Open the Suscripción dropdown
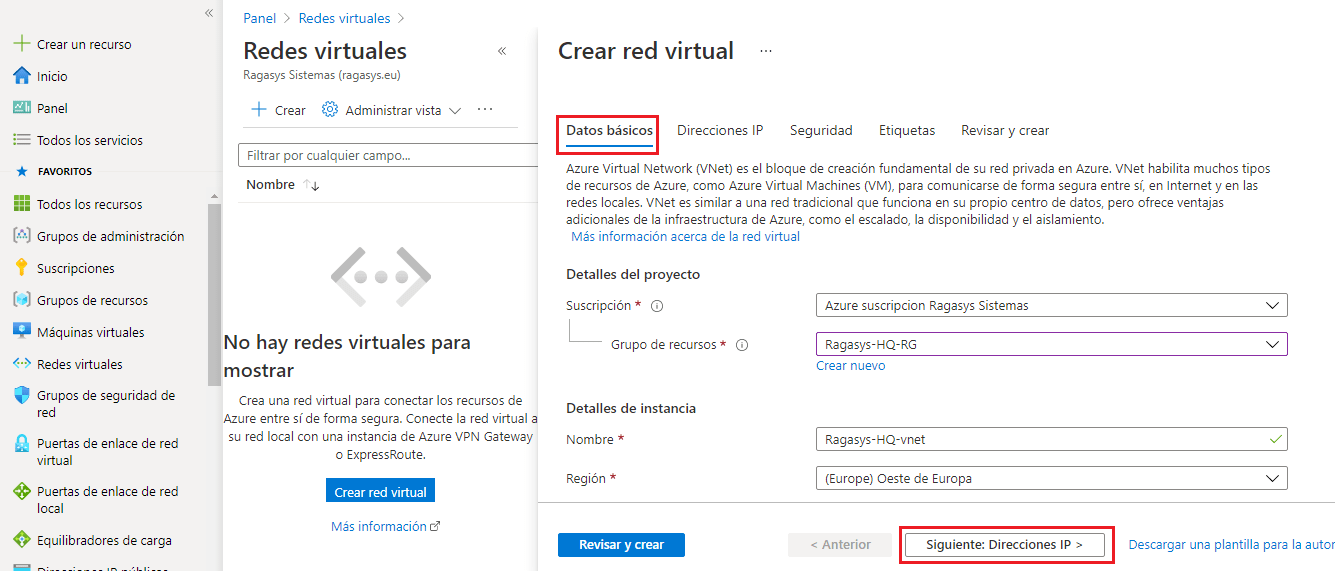 coord(1051,305)
